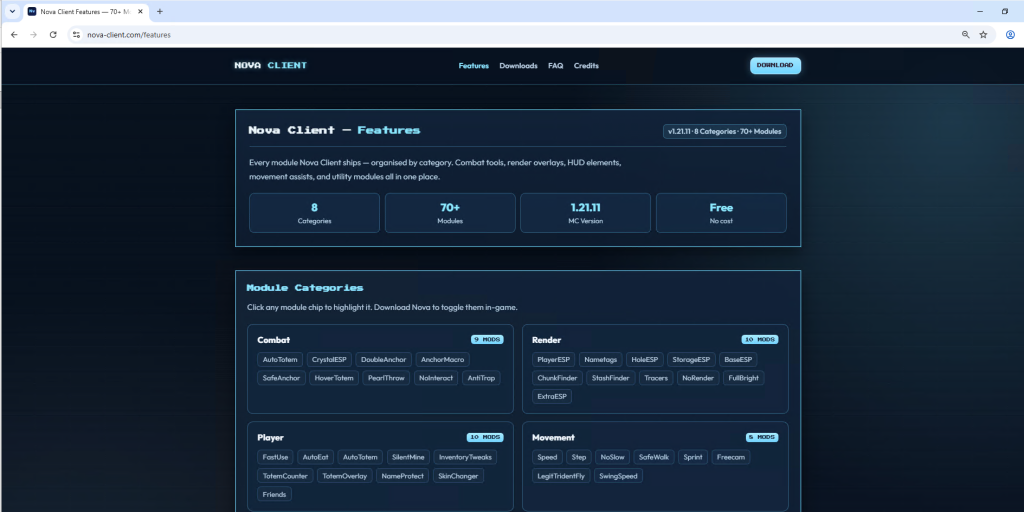Select the AutoEat module chip
The height and width of the screenshot is (512, 1024).
315,457
